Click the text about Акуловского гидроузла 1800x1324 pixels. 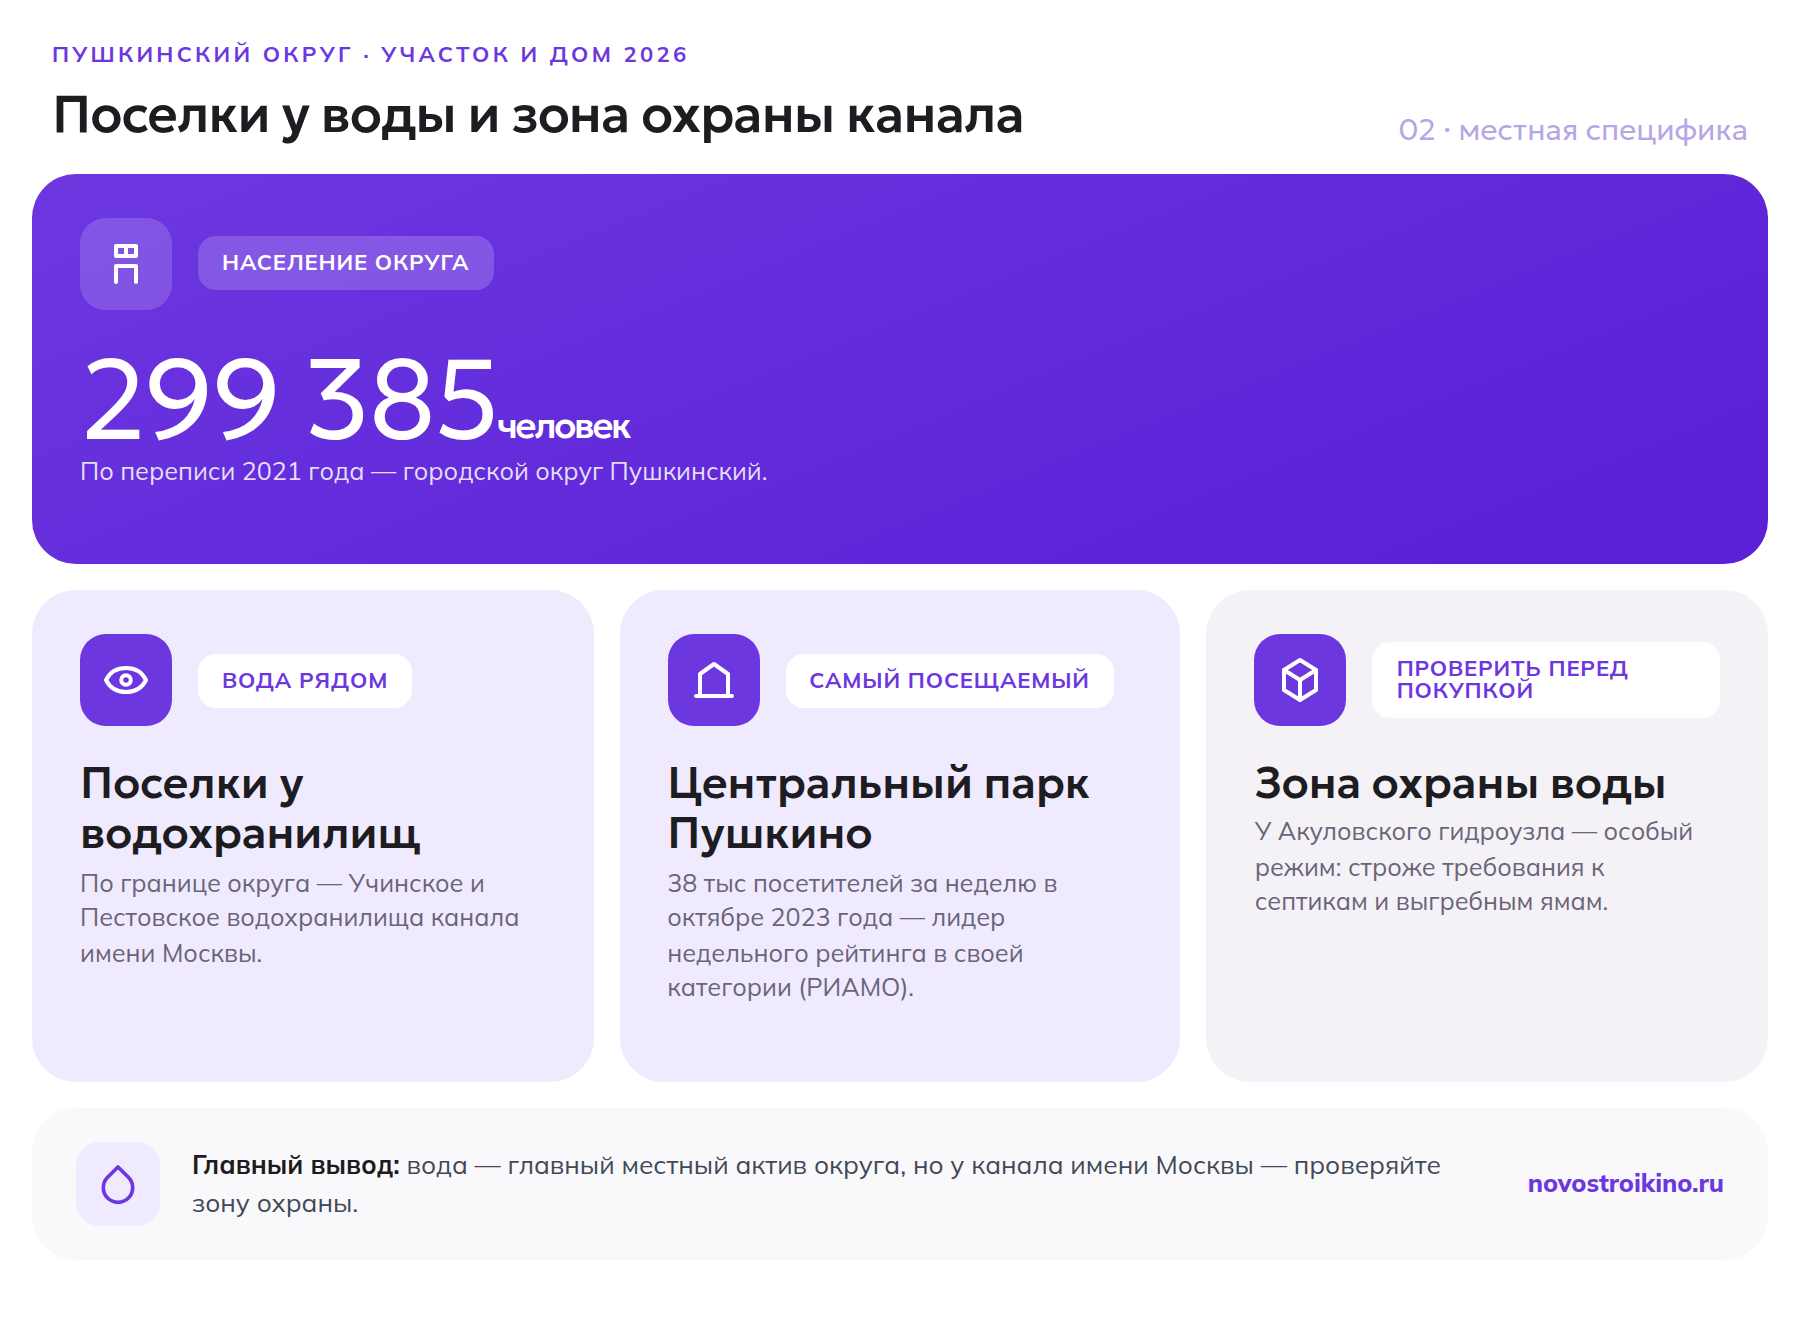pos(1474,867)
